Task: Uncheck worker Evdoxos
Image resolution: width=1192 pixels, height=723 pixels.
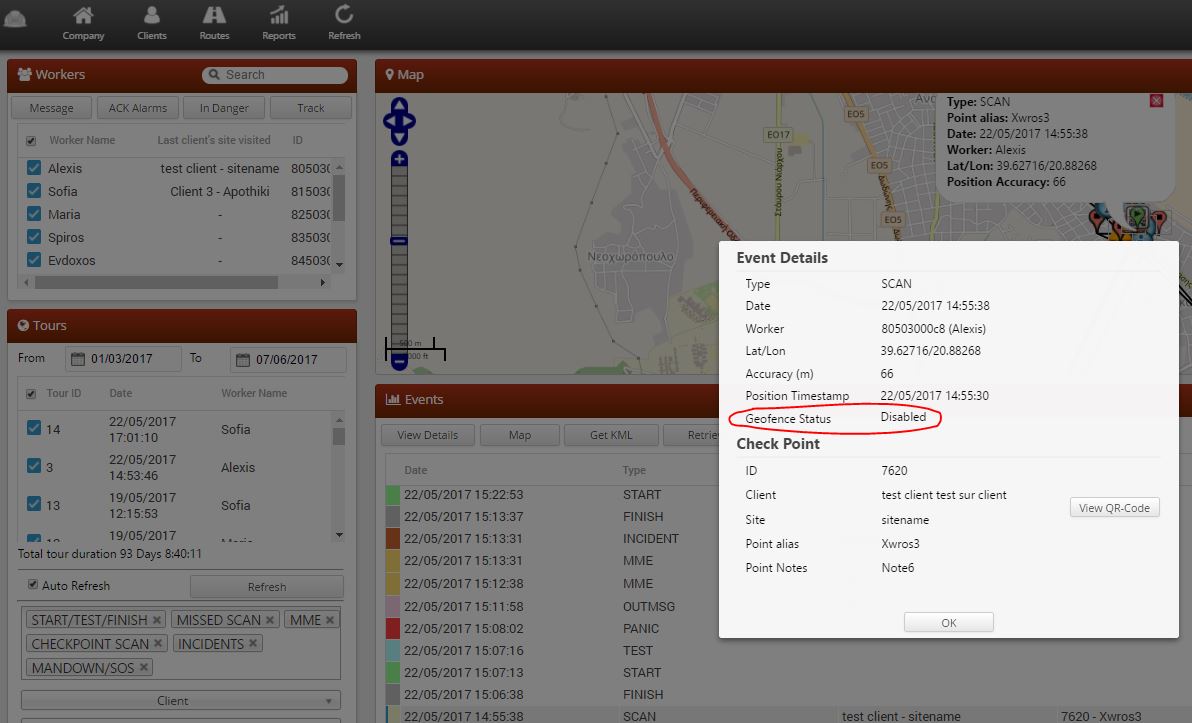Action: pyautogui.click(x=33, y=259)
